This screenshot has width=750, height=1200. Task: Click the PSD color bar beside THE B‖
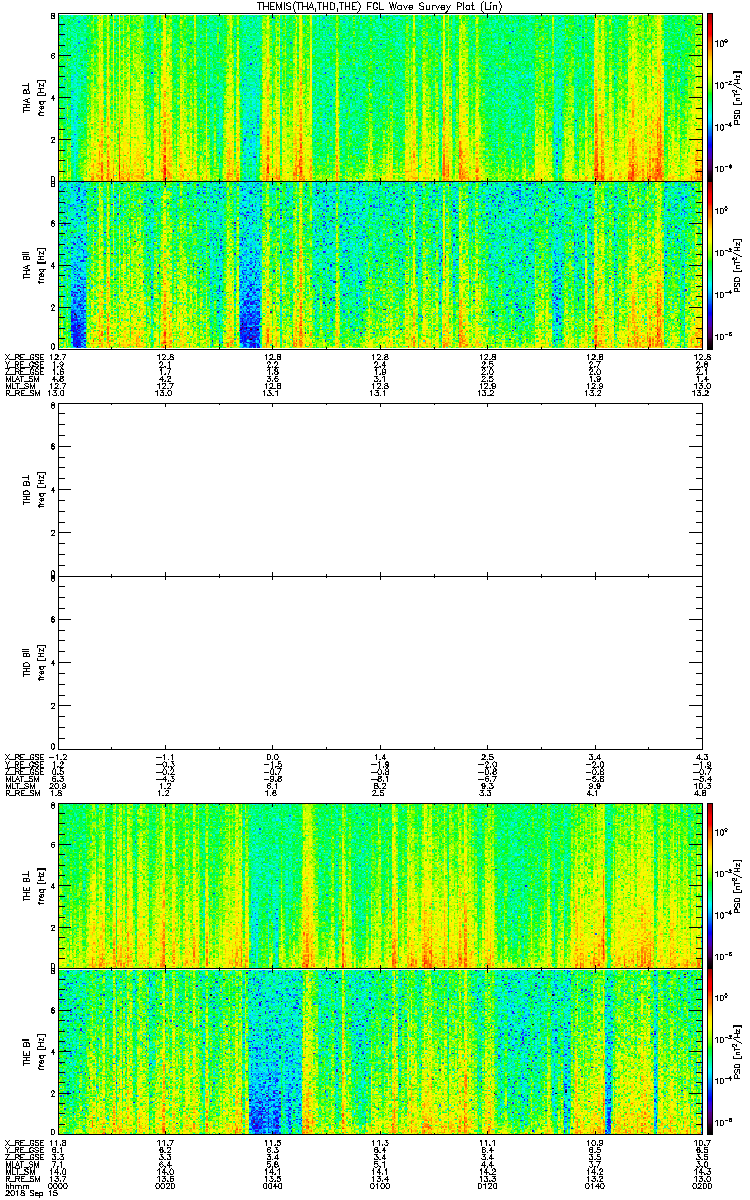point(710,1053)
